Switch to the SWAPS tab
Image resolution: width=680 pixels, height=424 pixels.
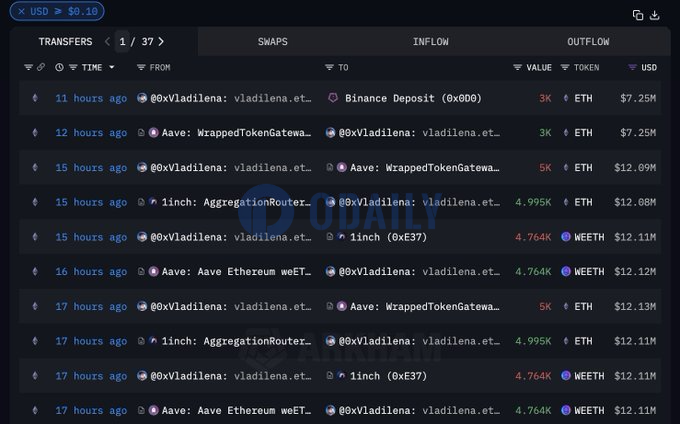tap(273, 42)
